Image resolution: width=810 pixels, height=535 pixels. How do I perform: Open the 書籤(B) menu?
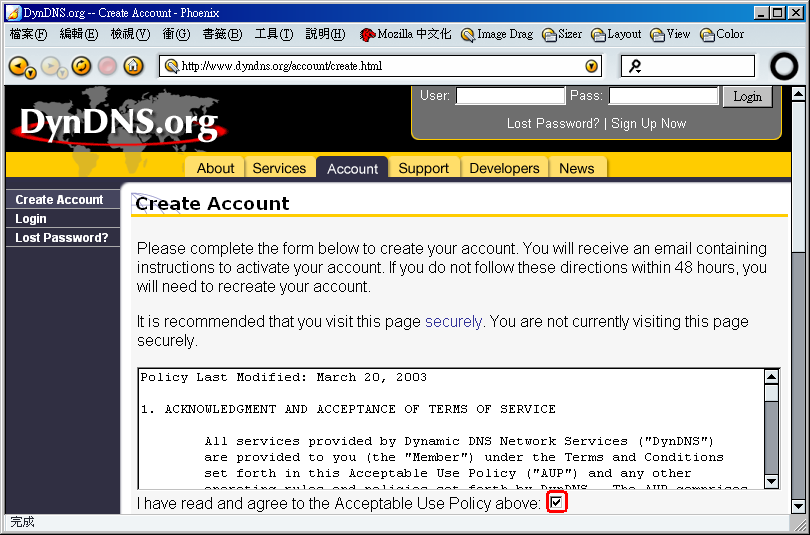point(222,35)
